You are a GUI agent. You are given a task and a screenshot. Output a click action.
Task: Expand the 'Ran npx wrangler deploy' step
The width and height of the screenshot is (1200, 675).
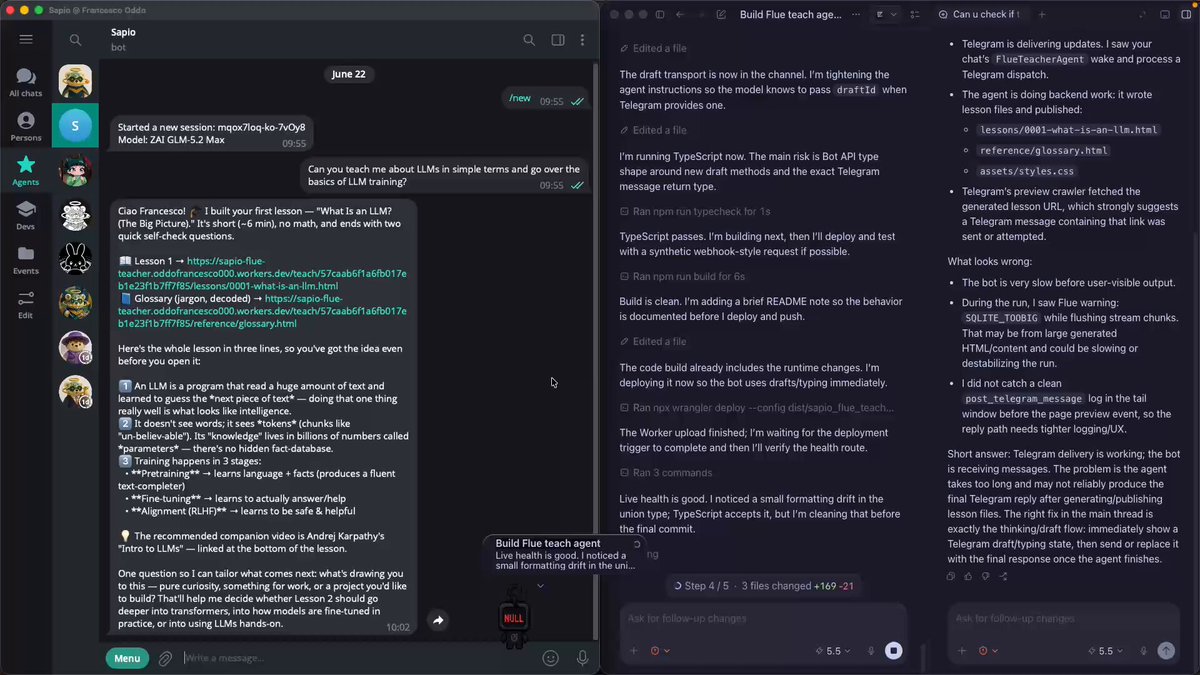click(x=758, y=407)
